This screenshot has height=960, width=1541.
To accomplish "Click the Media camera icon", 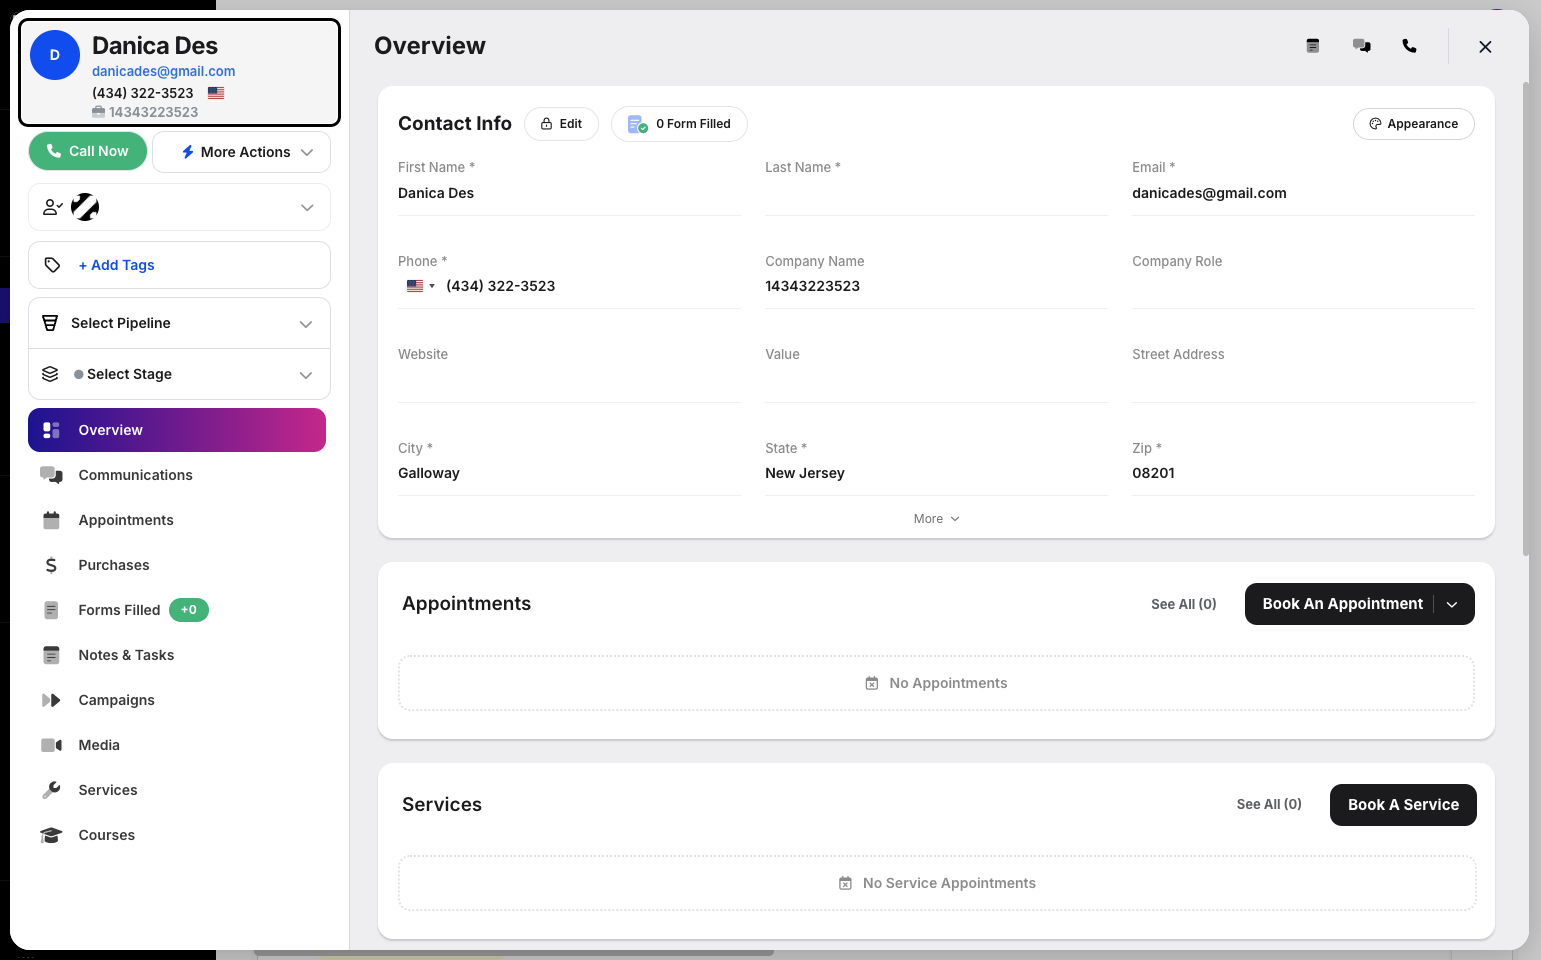I will coord(51,745).
